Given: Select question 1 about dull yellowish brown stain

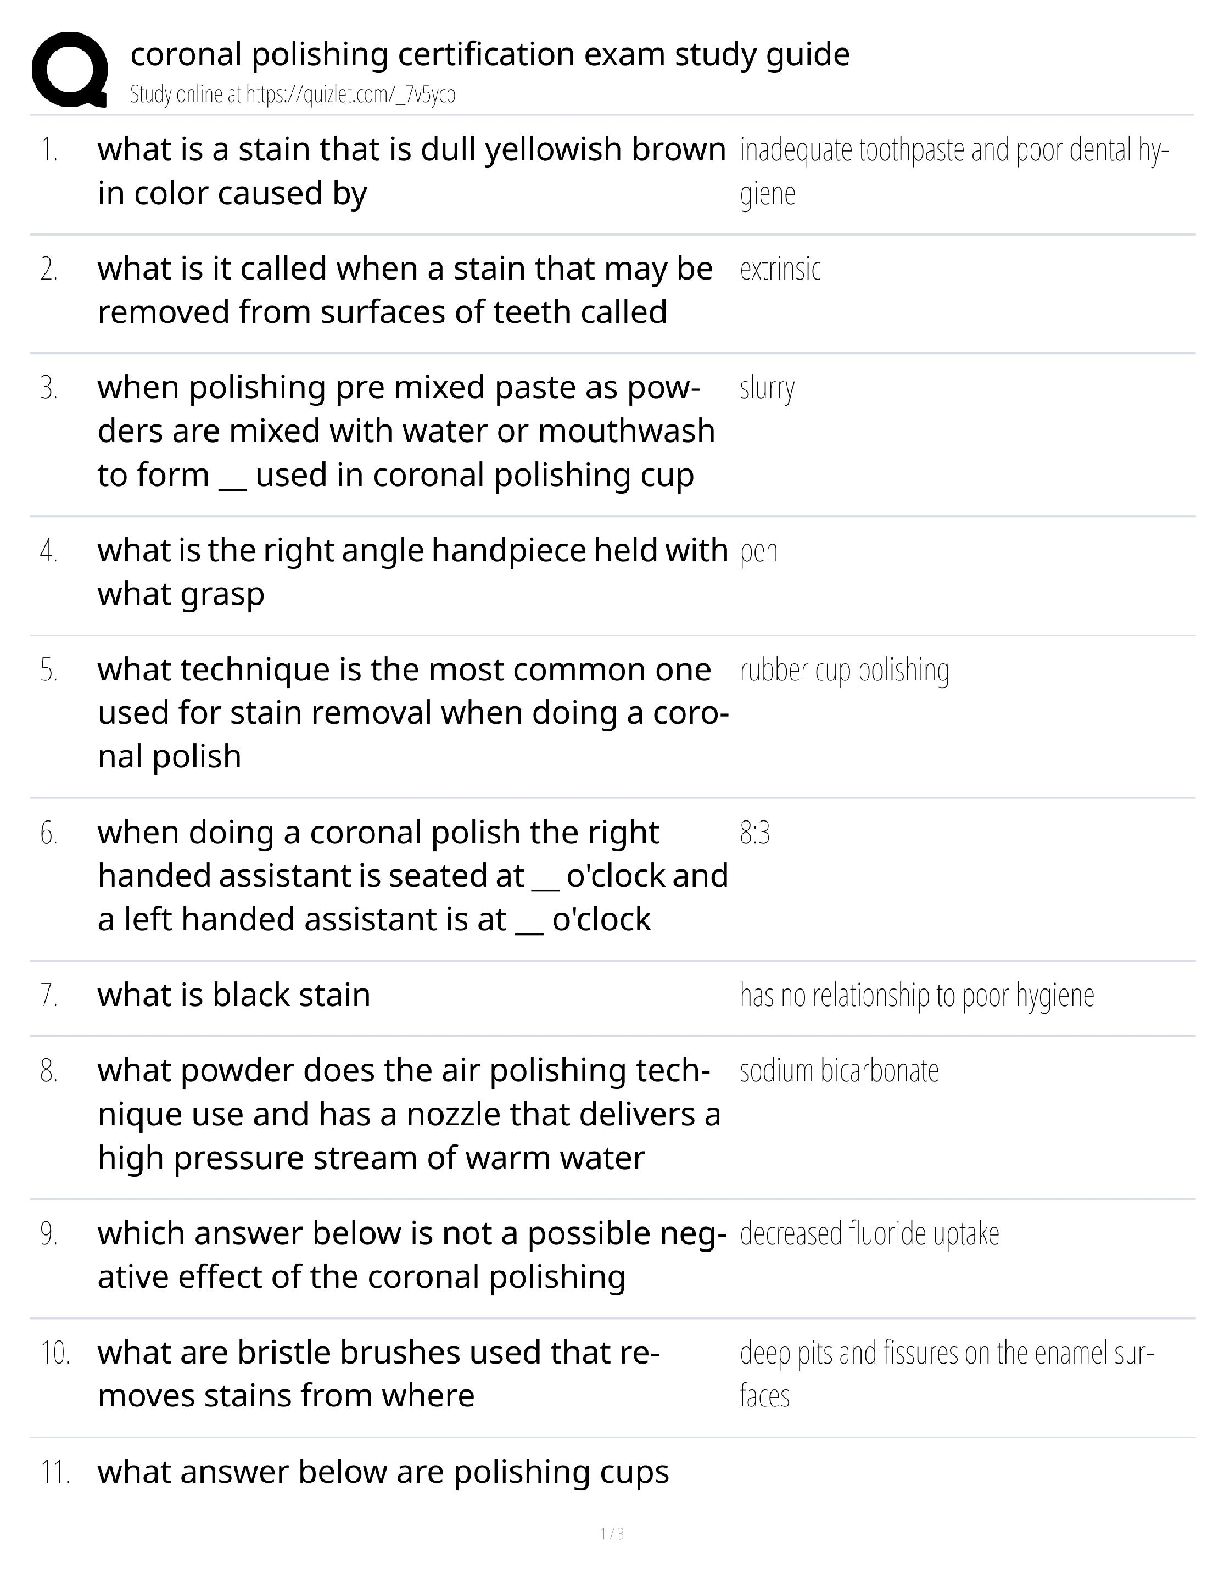Looking at the screenshot, I should pos(412,171).
